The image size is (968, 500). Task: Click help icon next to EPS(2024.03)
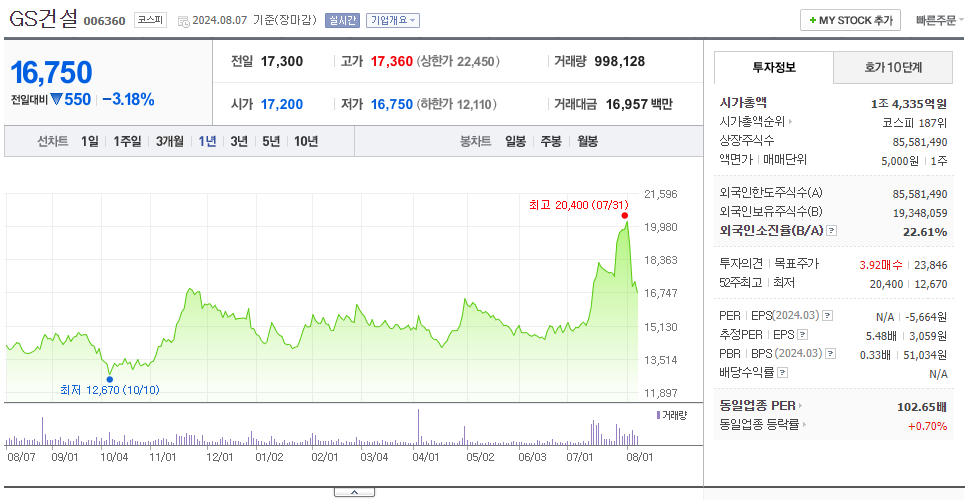click(828, 316)
